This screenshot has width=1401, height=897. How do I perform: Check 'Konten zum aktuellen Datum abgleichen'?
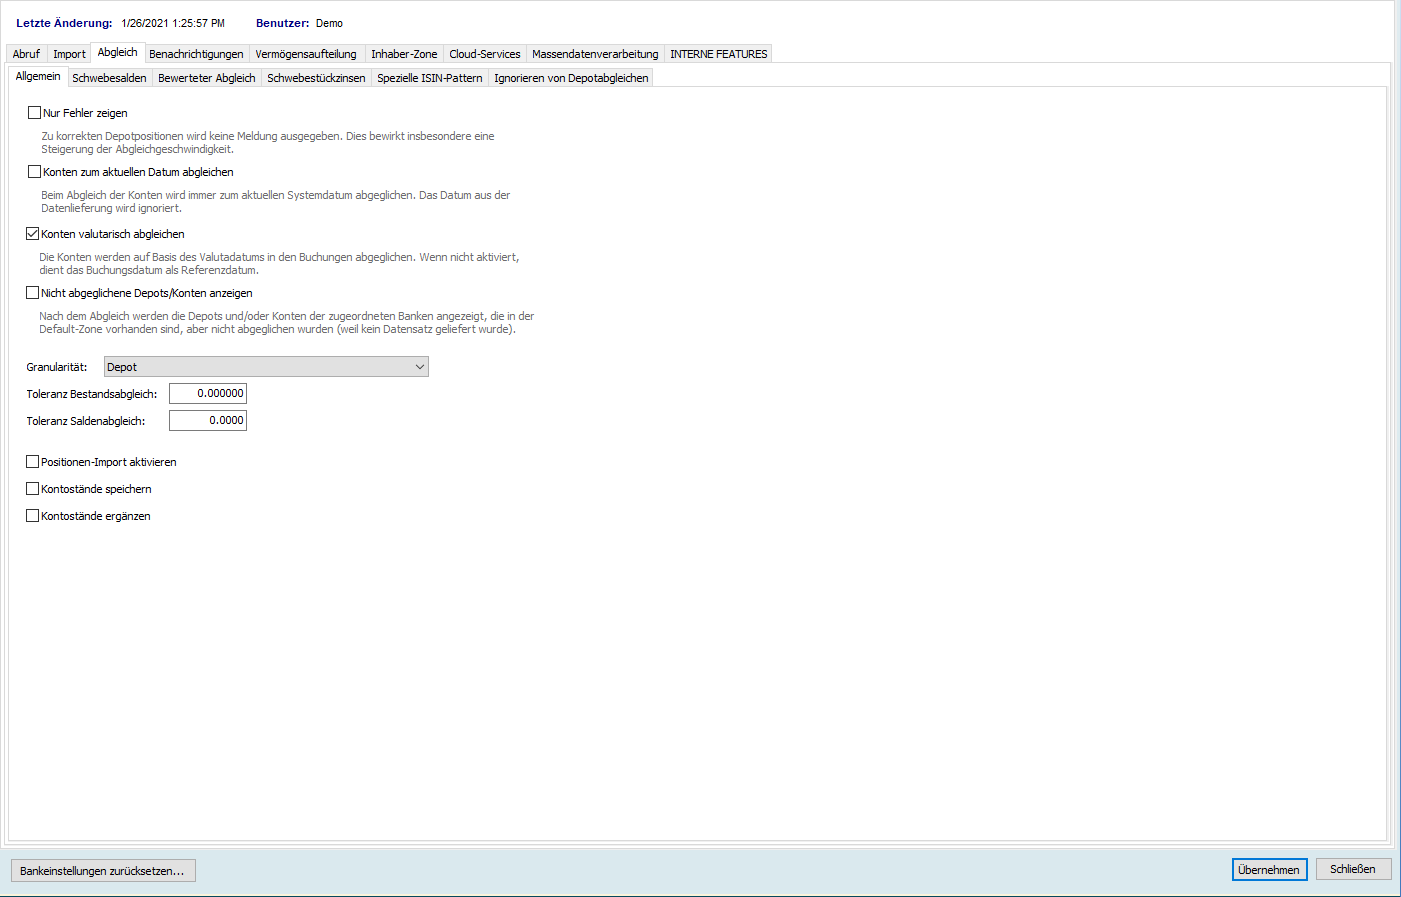coord(35,172)
